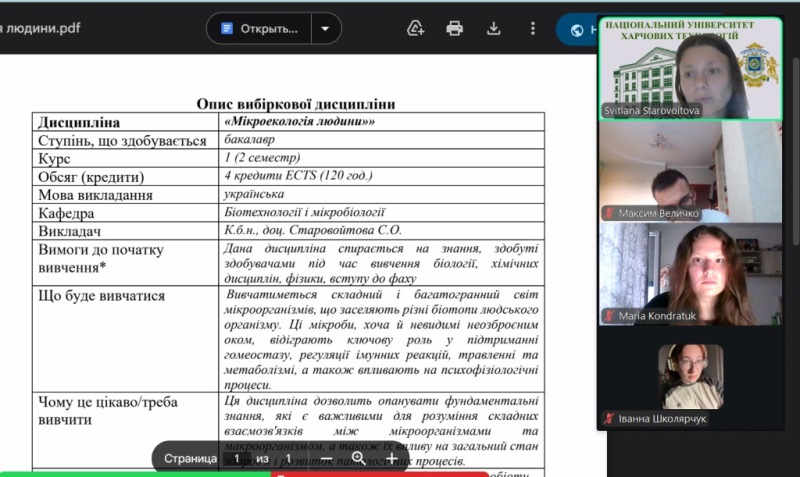
Task: Click the row label Вимоги до початку вивчення*
Action: [101, 259]
